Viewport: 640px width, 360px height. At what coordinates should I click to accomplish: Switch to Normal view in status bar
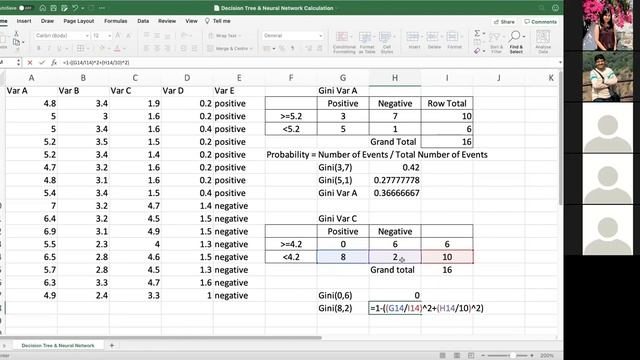(x=442, y=356)
